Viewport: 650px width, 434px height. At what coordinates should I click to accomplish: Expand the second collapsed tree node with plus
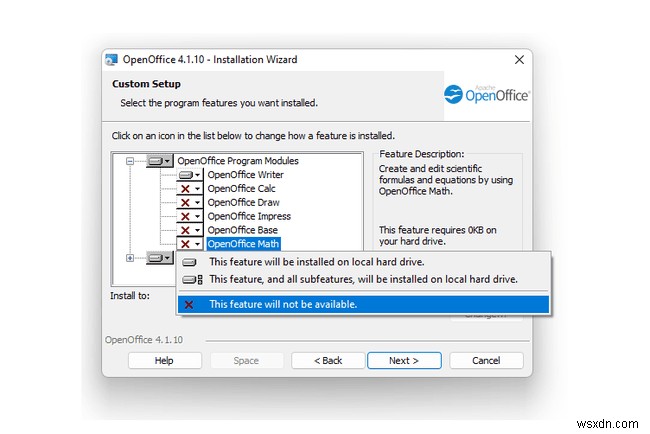[130, 258]
